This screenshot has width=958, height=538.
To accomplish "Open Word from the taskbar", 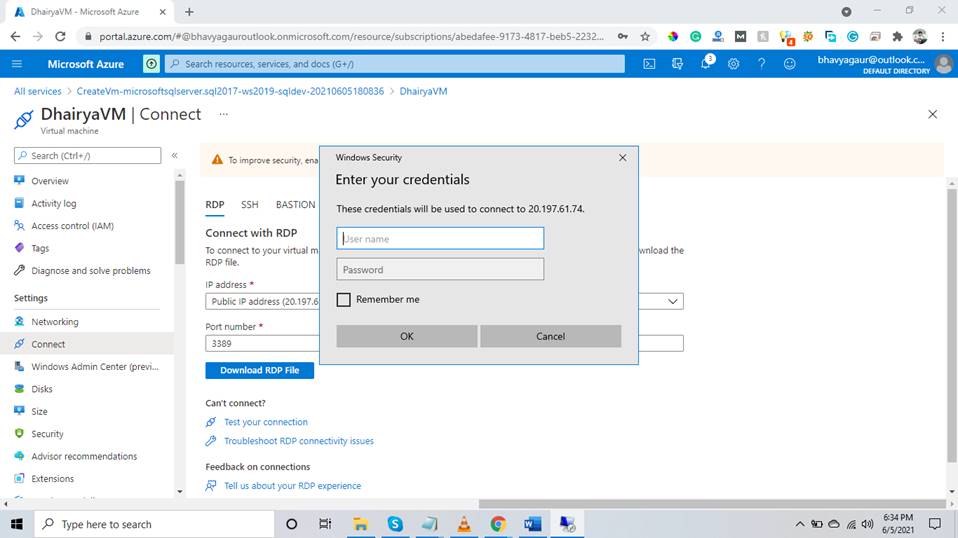I will click(x=532, y=524).
